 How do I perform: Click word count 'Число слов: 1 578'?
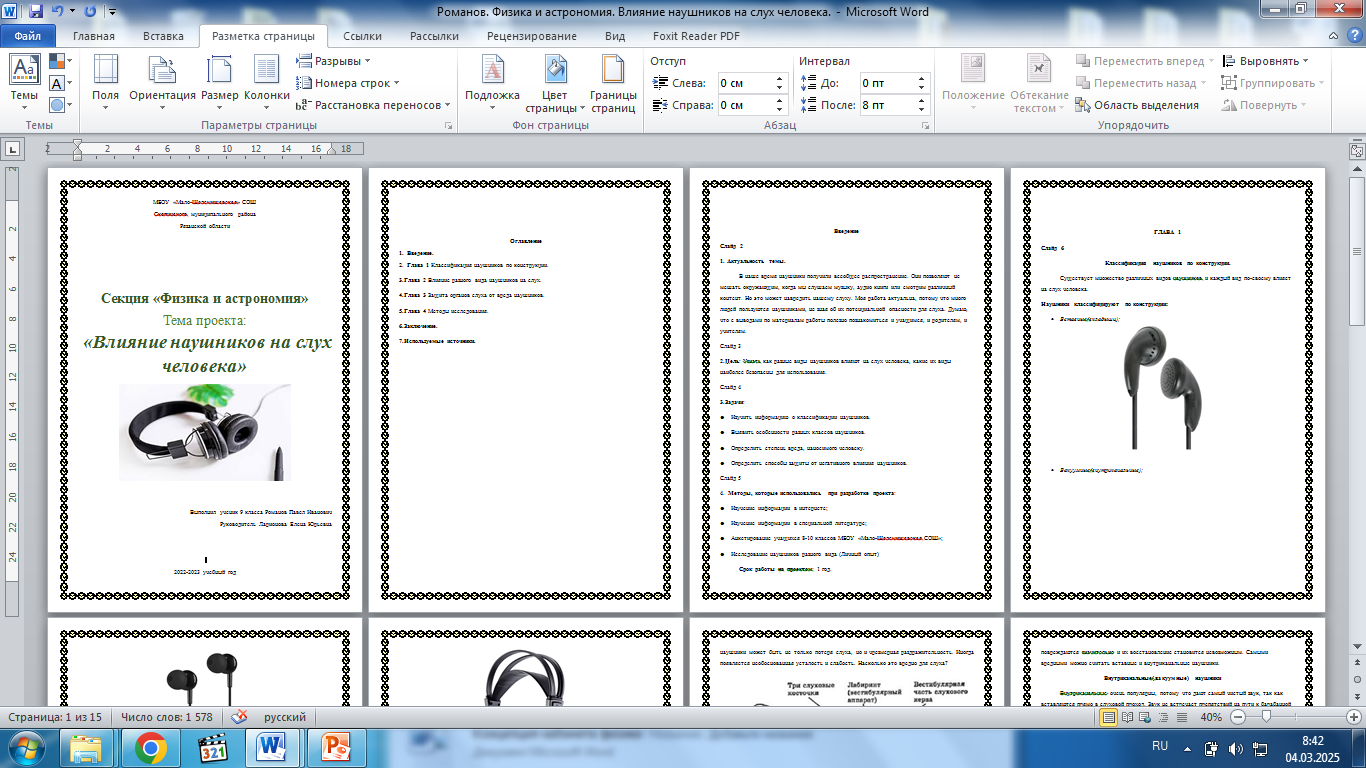pyautogui.click(x=167, y=717)
